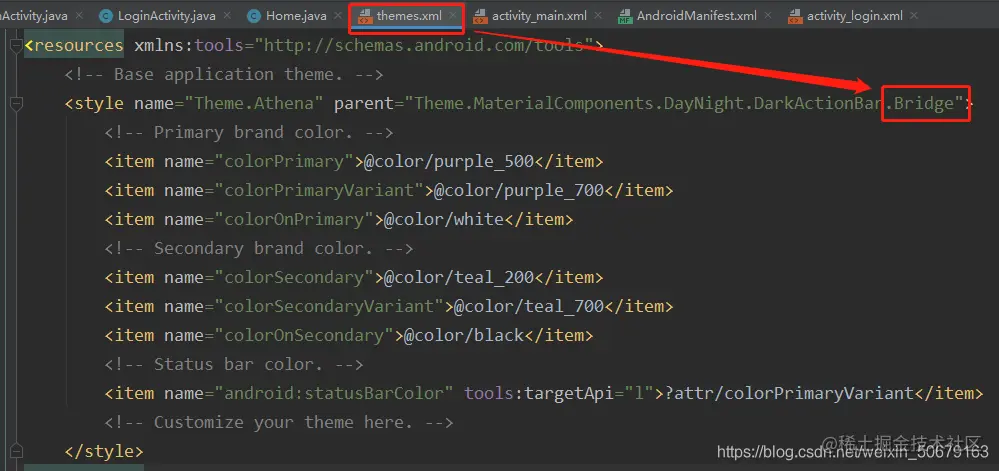
Task: Click the @color/black value
Action: pyautogui.click(x=464, y=335)
